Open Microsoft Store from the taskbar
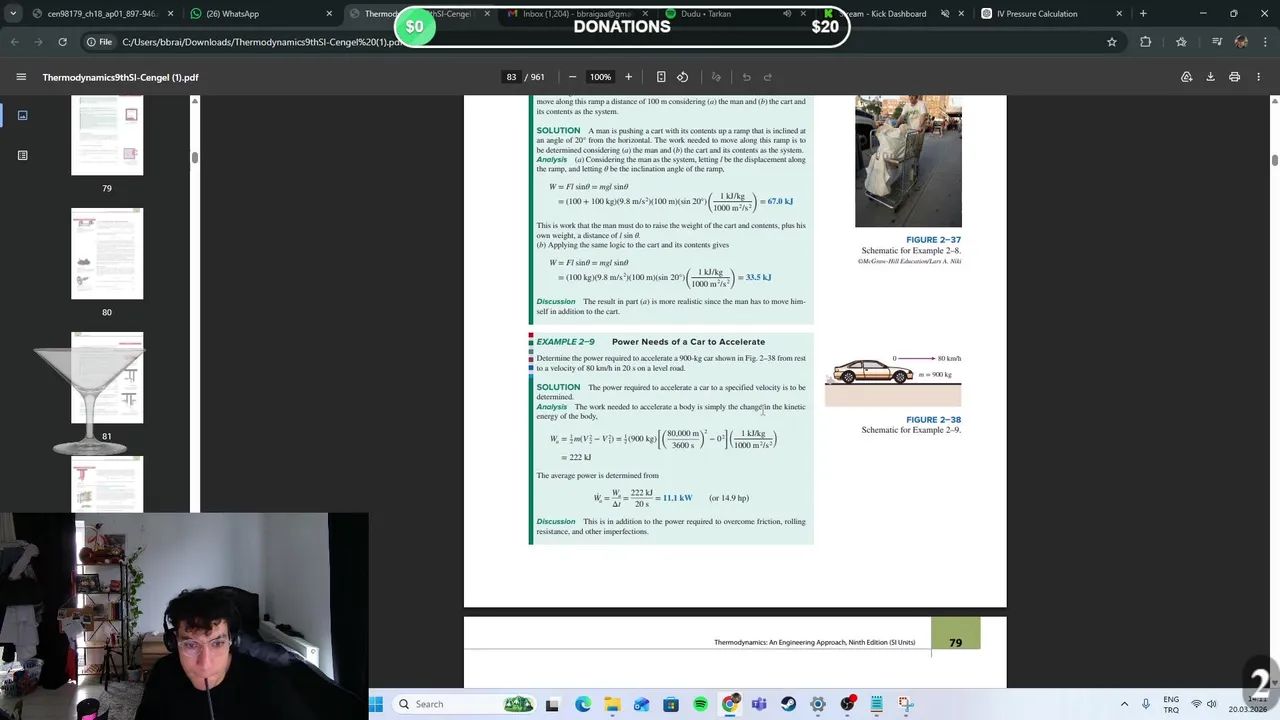The width and height of the screenshot is (1280, 720). tap(671, 704)
